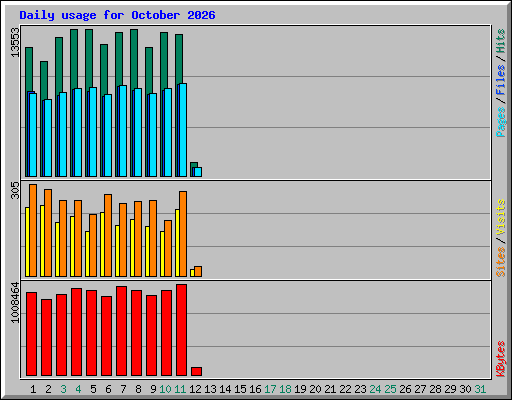Click green day 4 on the x-axis
This screenshot has width=512, height=400.
tap(78, 389)
